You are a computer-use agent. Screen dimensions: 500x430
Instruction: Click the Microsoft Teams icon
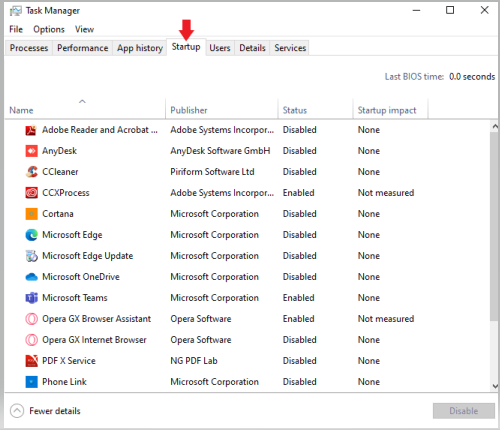tap(31, 298)
